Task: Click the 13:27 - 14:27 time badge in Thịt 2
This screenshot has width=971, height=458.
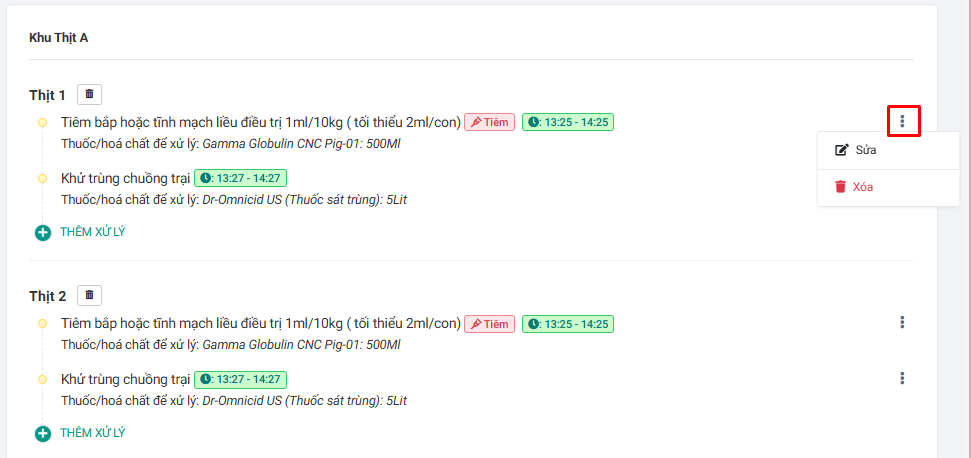Action: point(240,380)
